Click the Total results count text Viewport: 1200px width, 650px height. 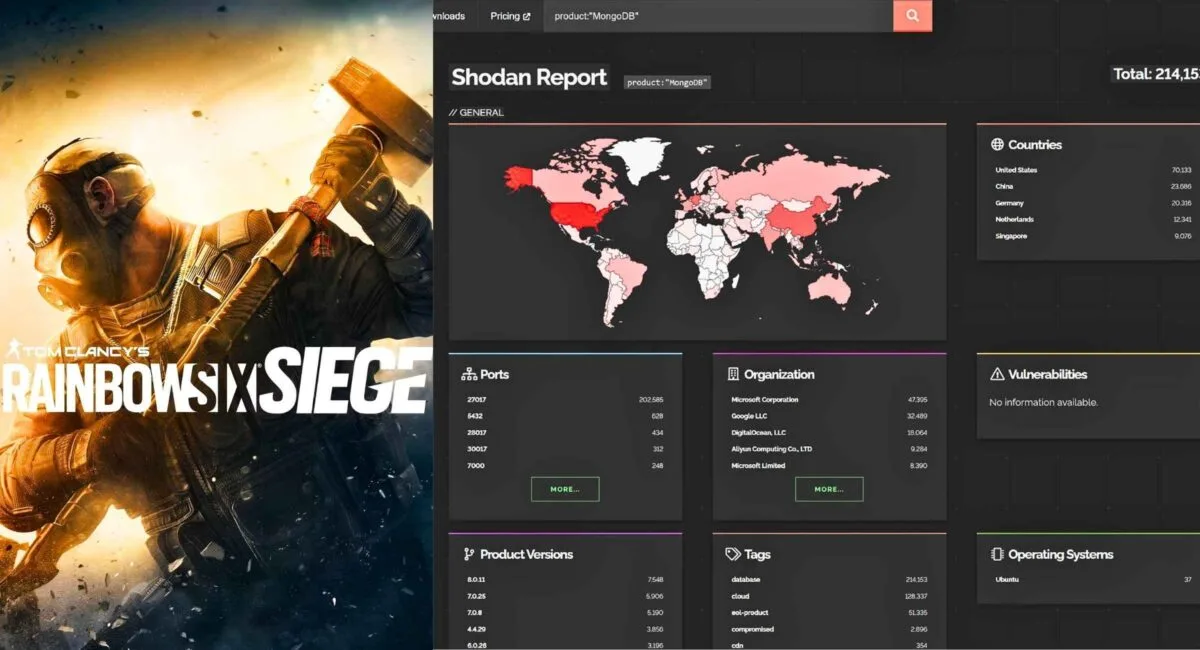coord(1156,74)
